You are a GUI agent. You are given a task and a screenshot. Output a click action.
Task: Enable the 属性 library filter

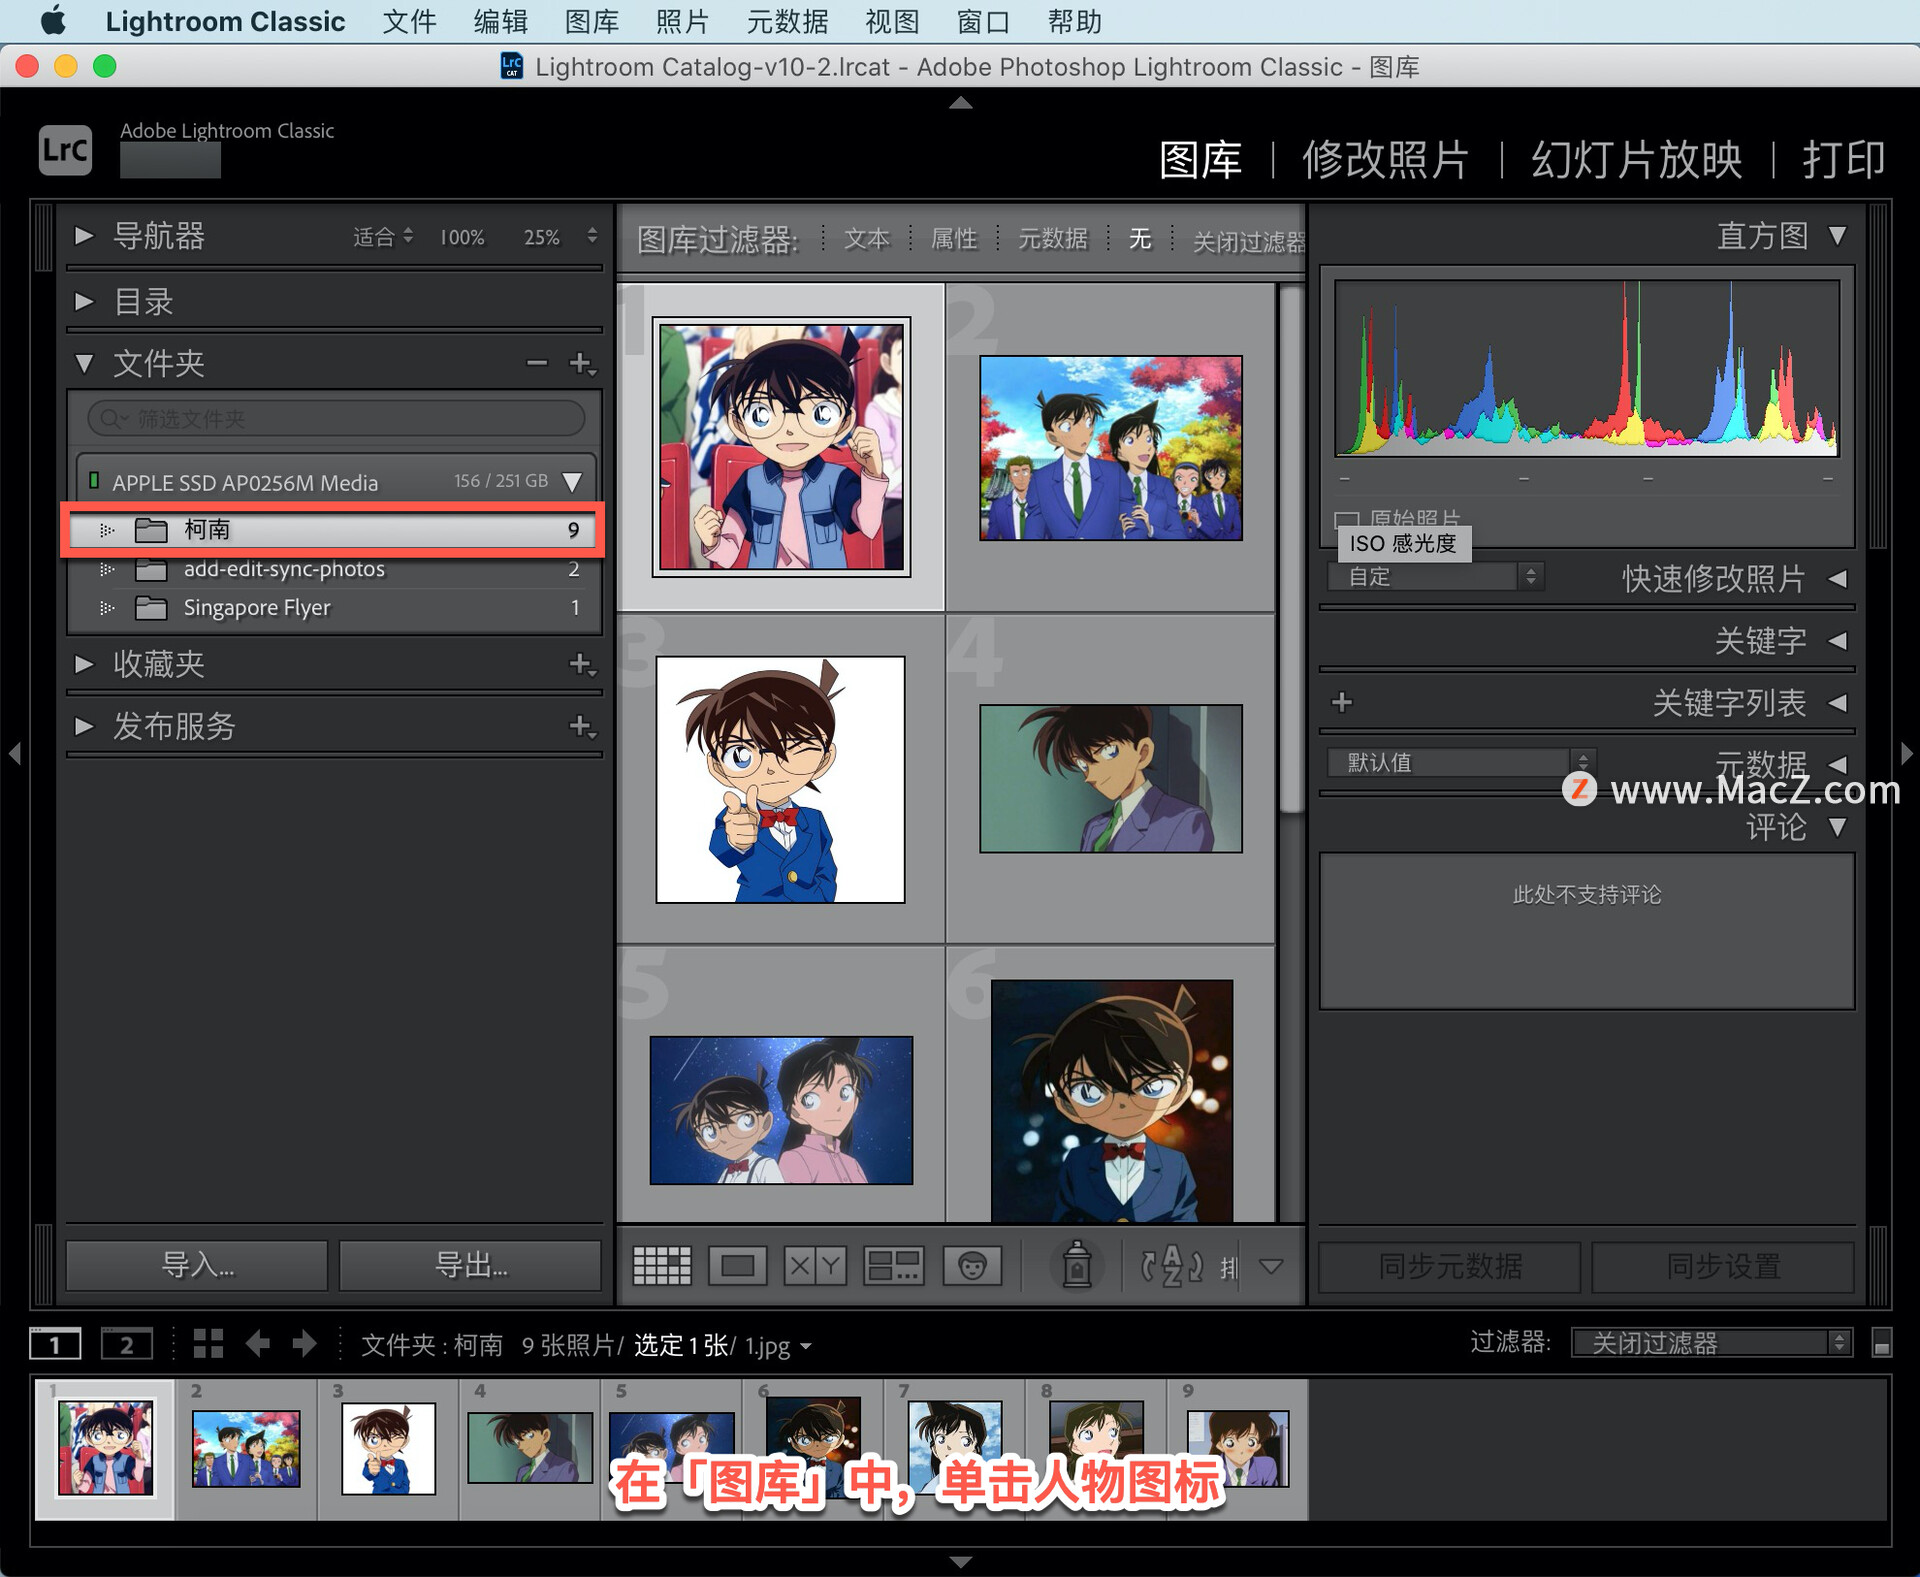coord(954,239)
